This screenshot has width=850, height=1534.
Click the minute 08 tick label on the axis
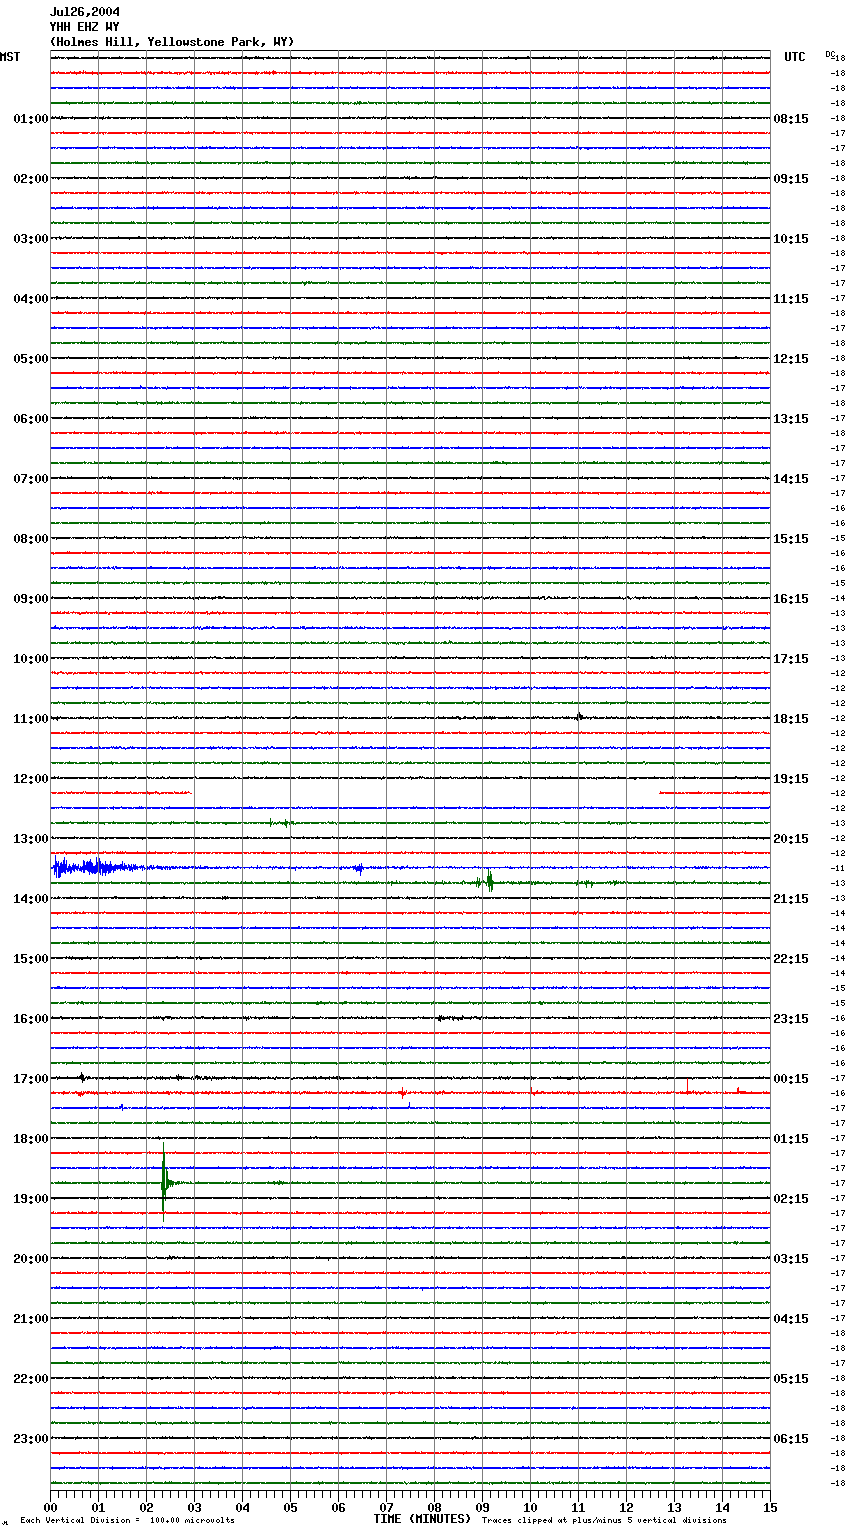[x=434, y=1507]
